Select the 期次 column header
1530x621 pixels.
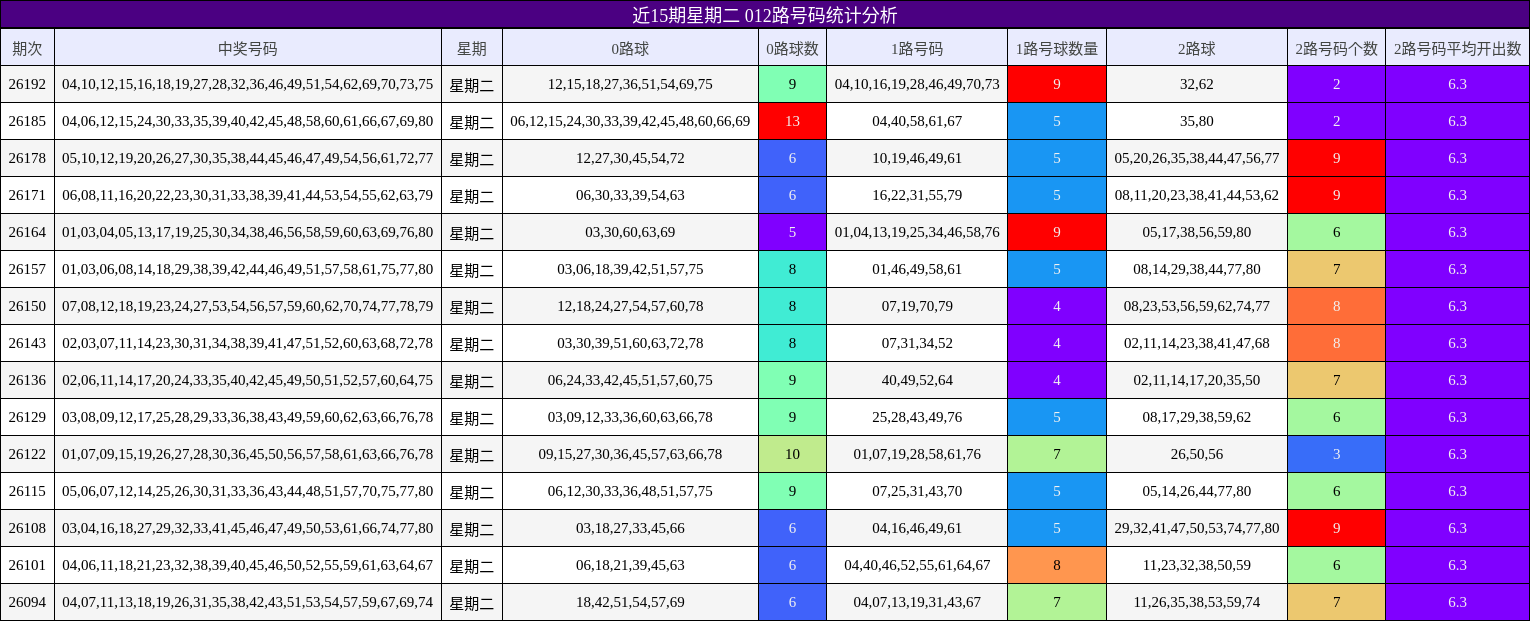[x=27, y=47]
